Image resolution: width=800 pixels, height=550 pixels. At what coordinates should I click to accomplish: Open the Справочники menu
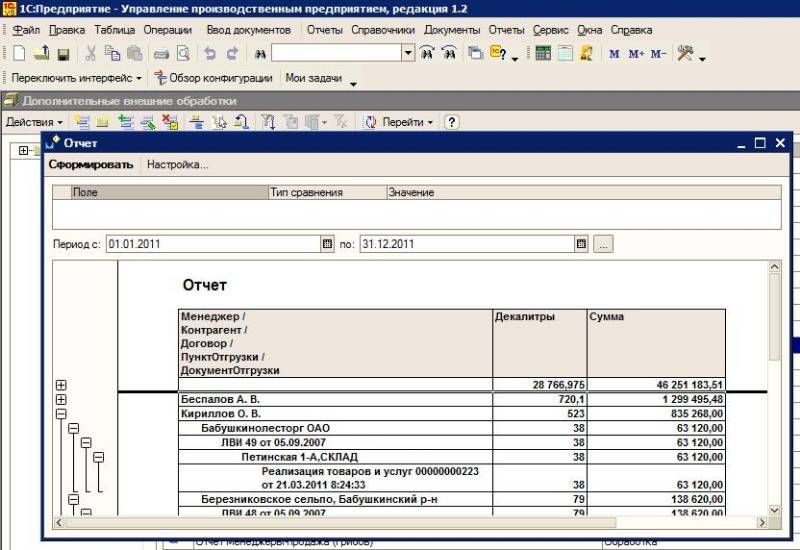[383, 30]
